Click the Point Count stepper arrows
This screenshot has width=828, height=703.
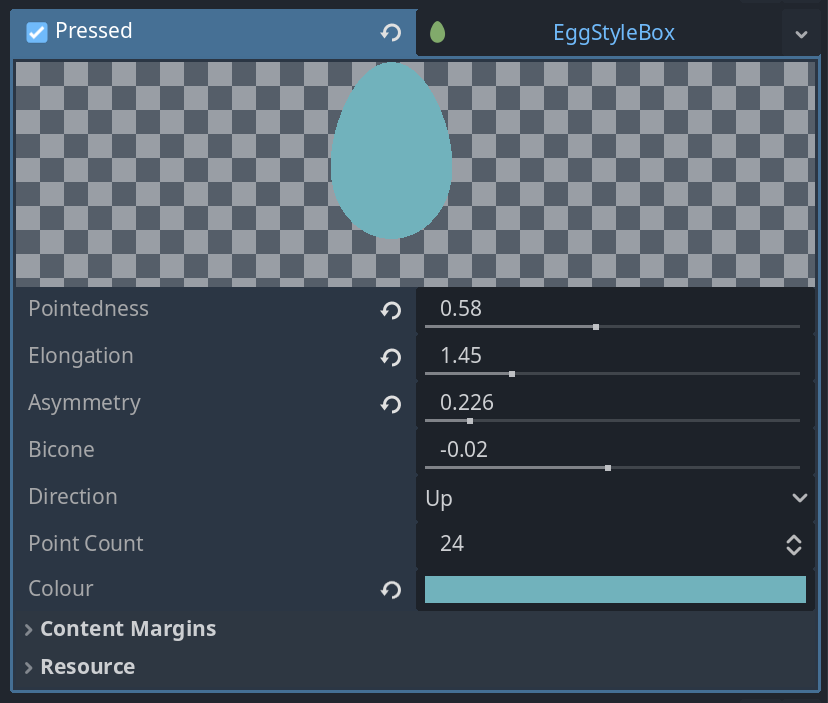pos(794,544)
